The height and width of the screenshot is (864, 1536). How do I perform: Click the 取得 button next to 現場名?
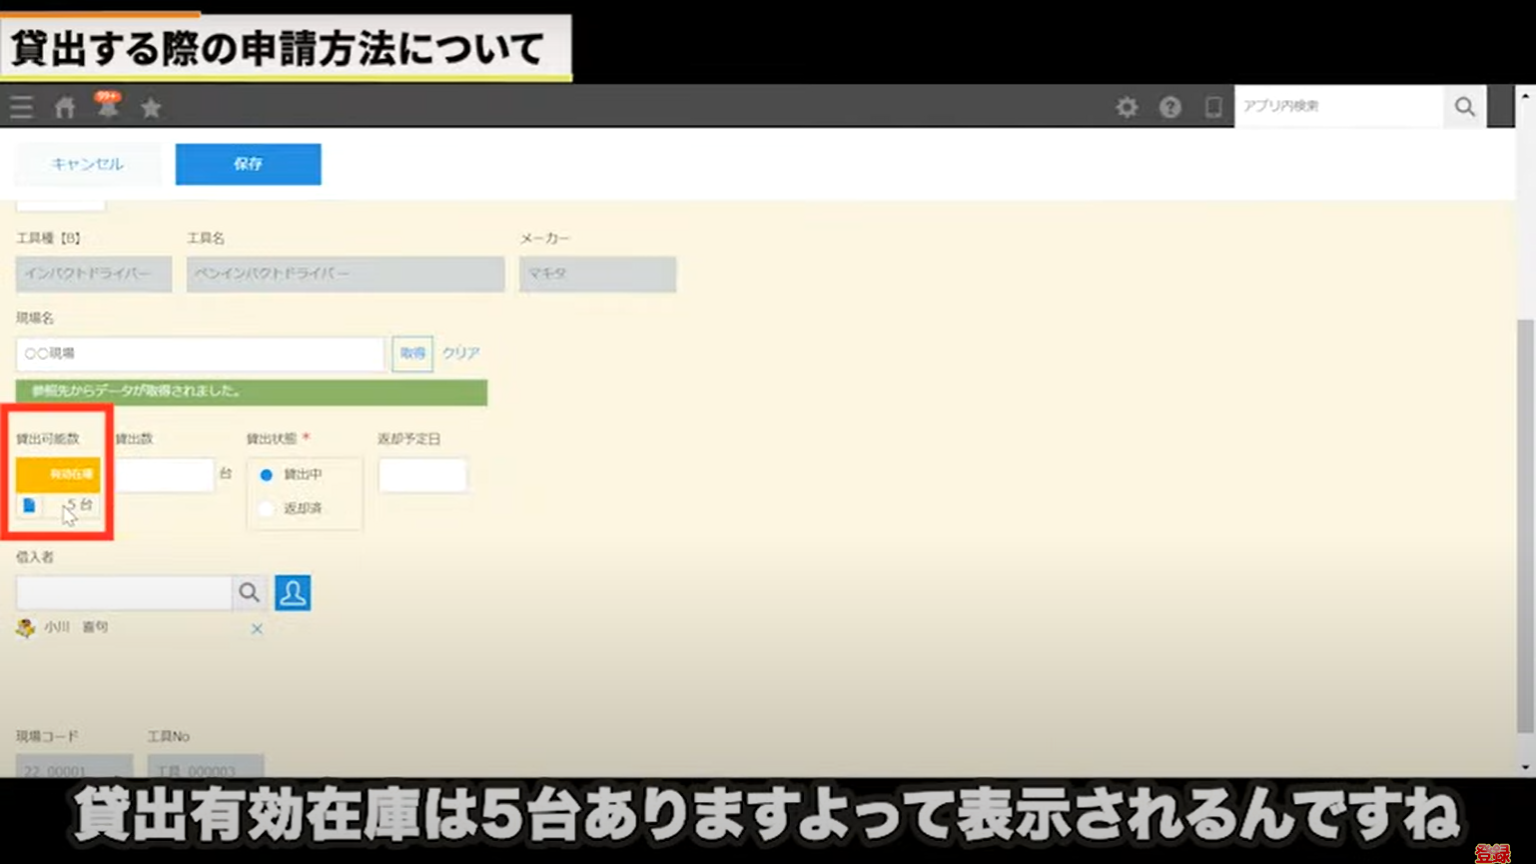coord(412,353)
